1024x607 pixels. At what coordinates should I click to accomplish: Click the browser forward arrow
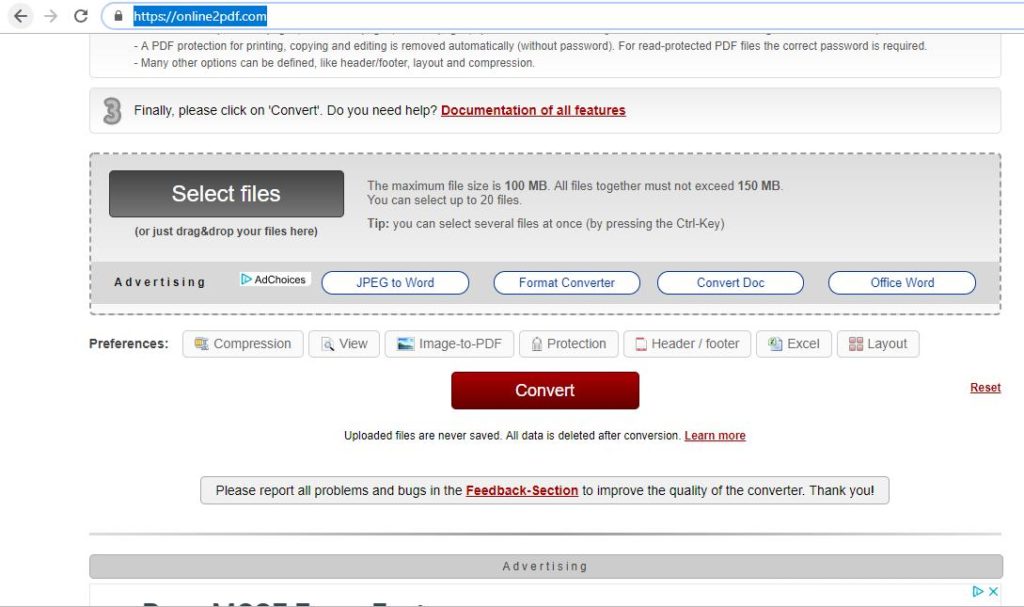pyautogui.click(x=51, y=16)
